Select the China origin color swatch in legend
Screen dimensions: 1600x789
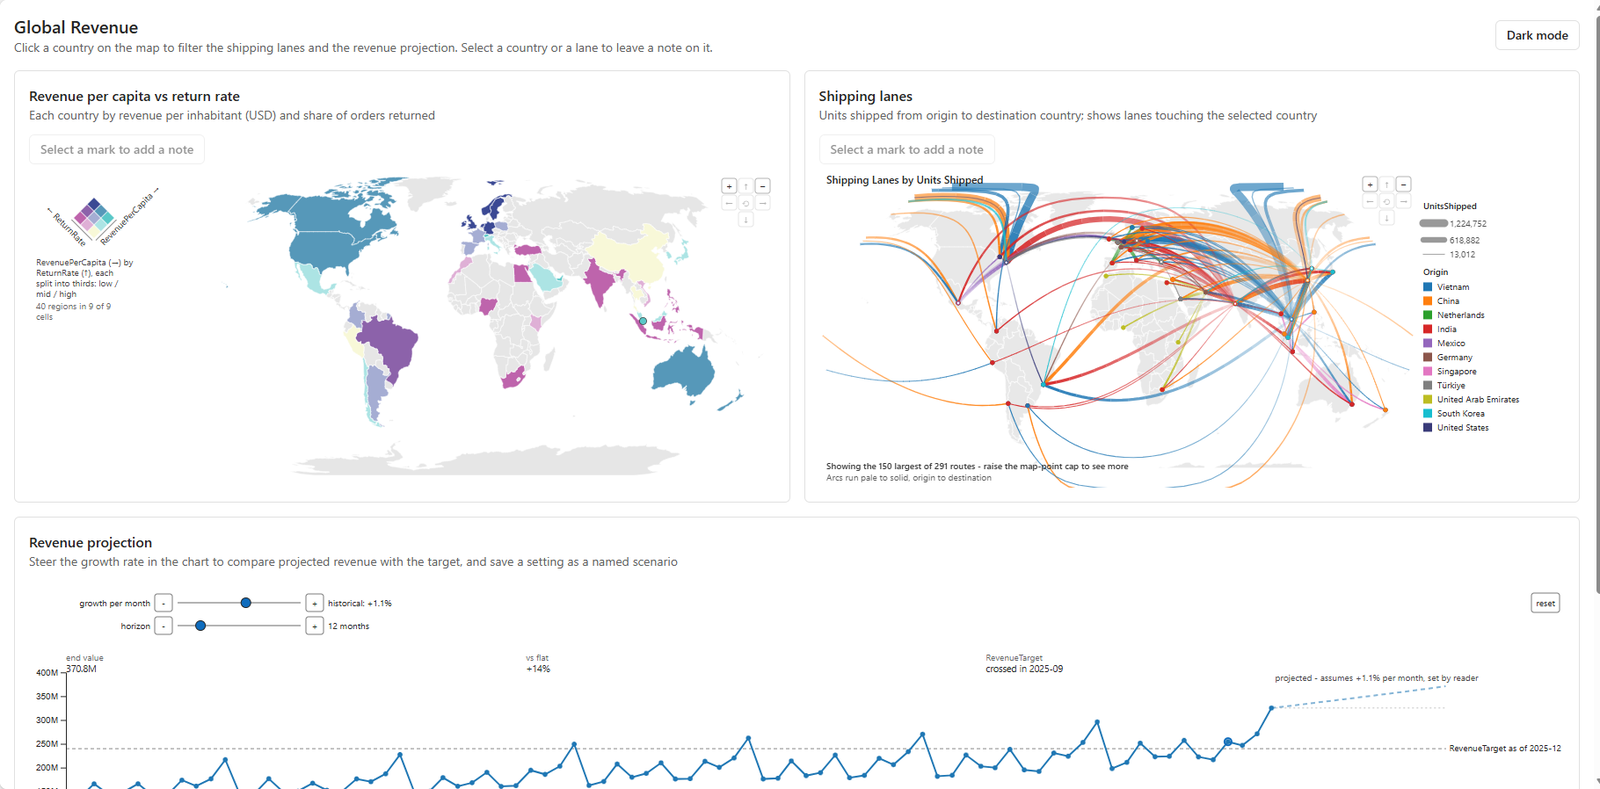(x=1428, y=301)
